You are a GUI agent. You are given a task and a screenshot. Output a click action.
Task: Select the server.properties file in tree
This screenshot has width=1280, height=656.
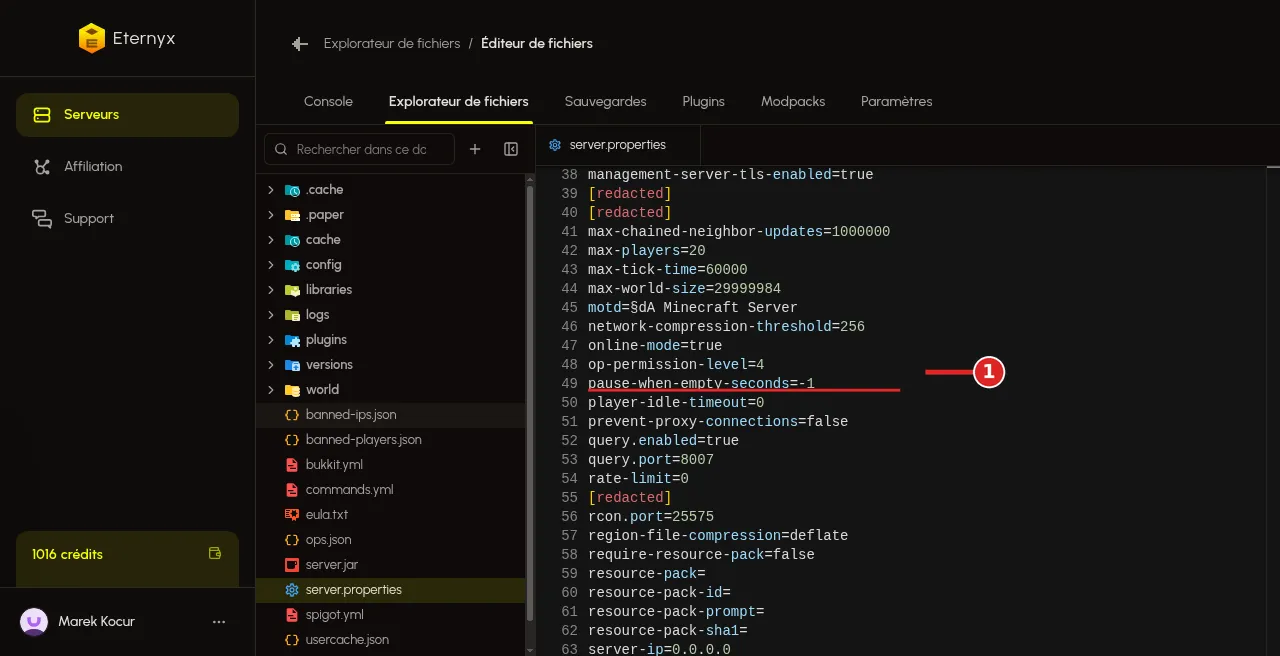click(391, 590)
